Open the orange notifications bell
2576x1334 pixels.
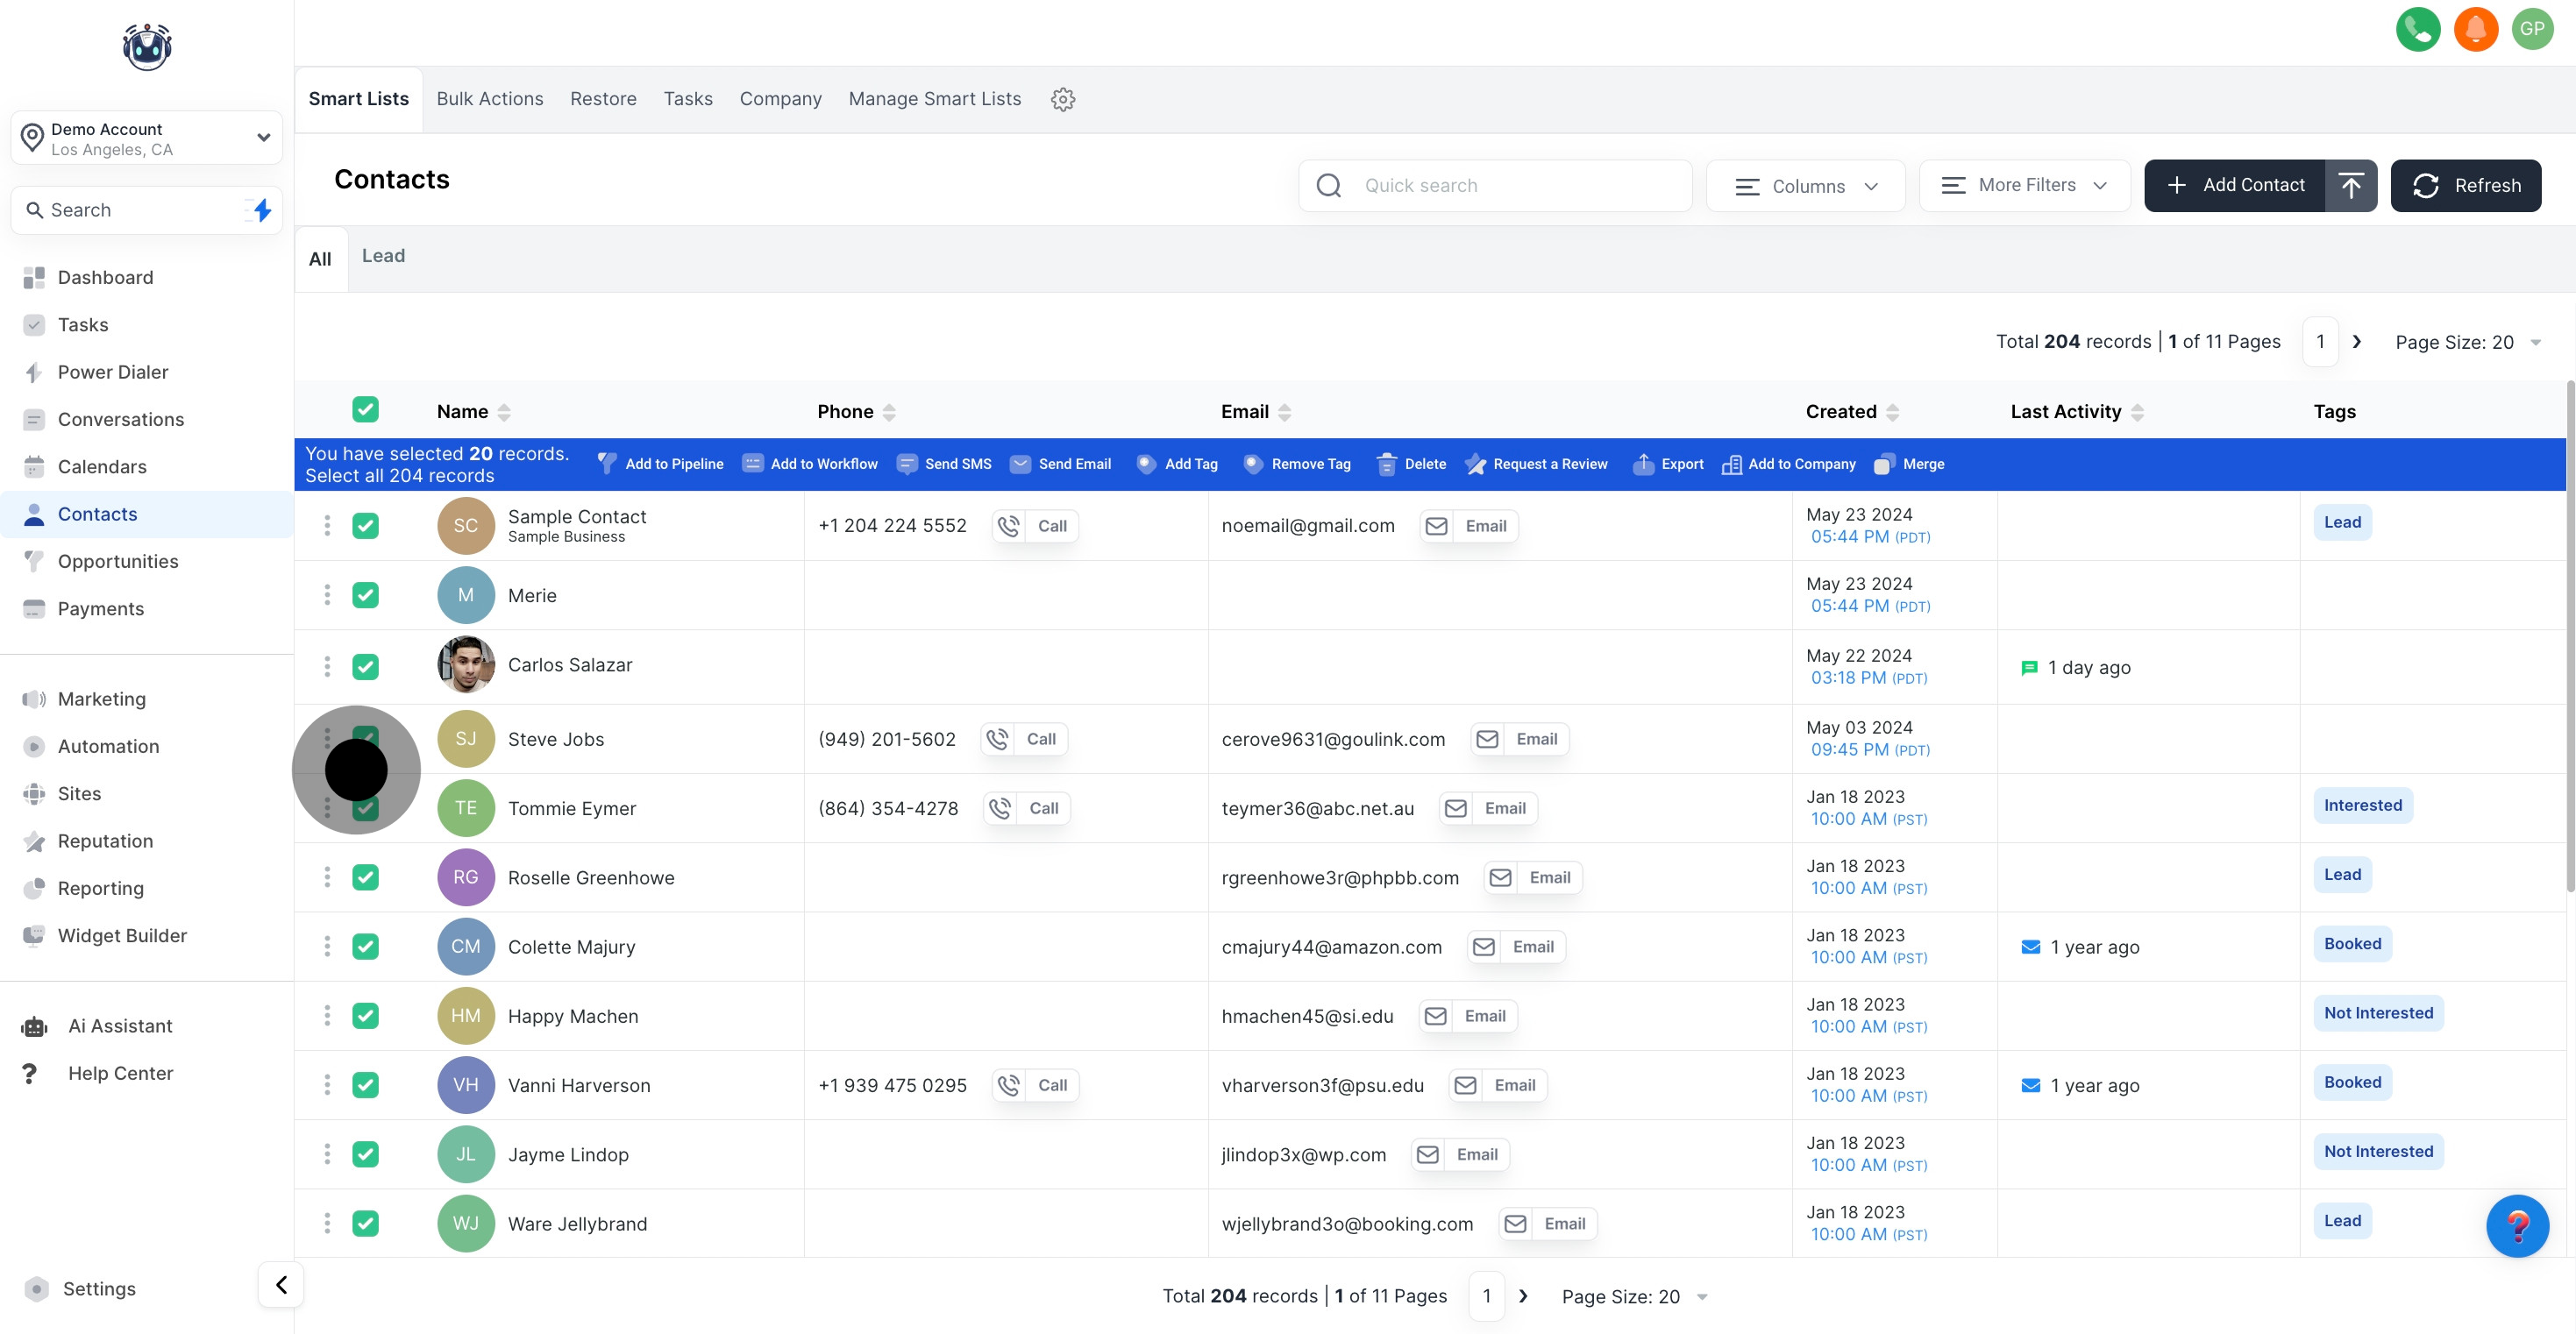(2475, 29)
